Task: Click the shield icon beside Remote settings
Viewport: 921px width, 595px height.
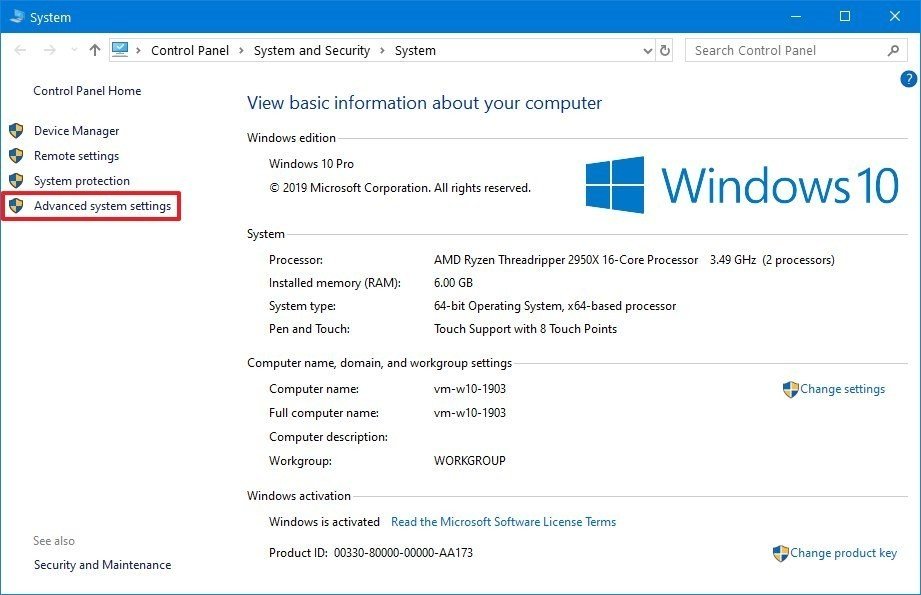Action: tap(16, 156)
